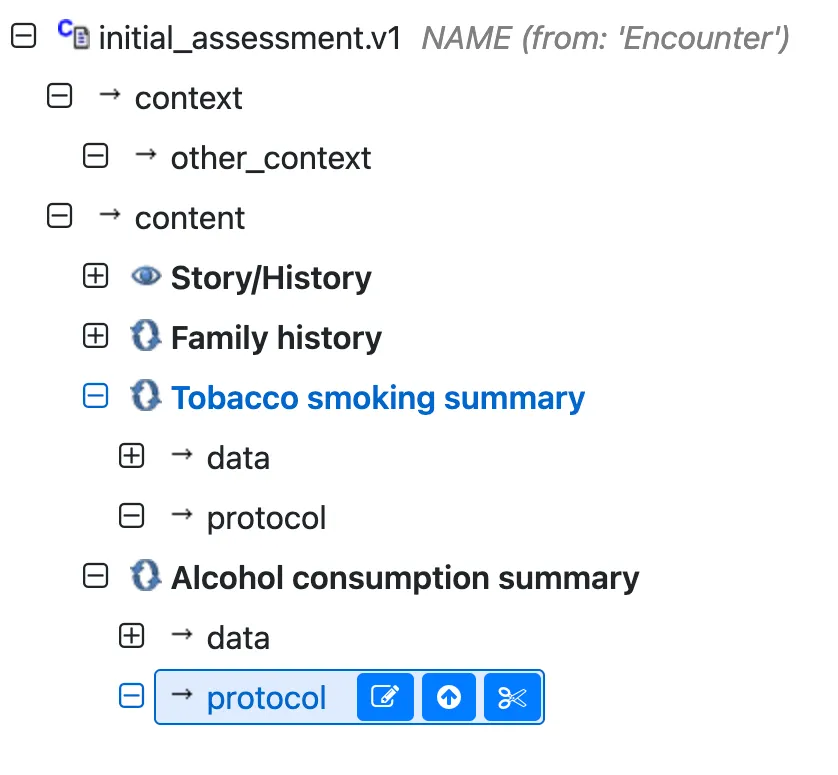Click the eye observation icon beside Story/History
The height and width of the screenshot is (775, 838).
146,277
